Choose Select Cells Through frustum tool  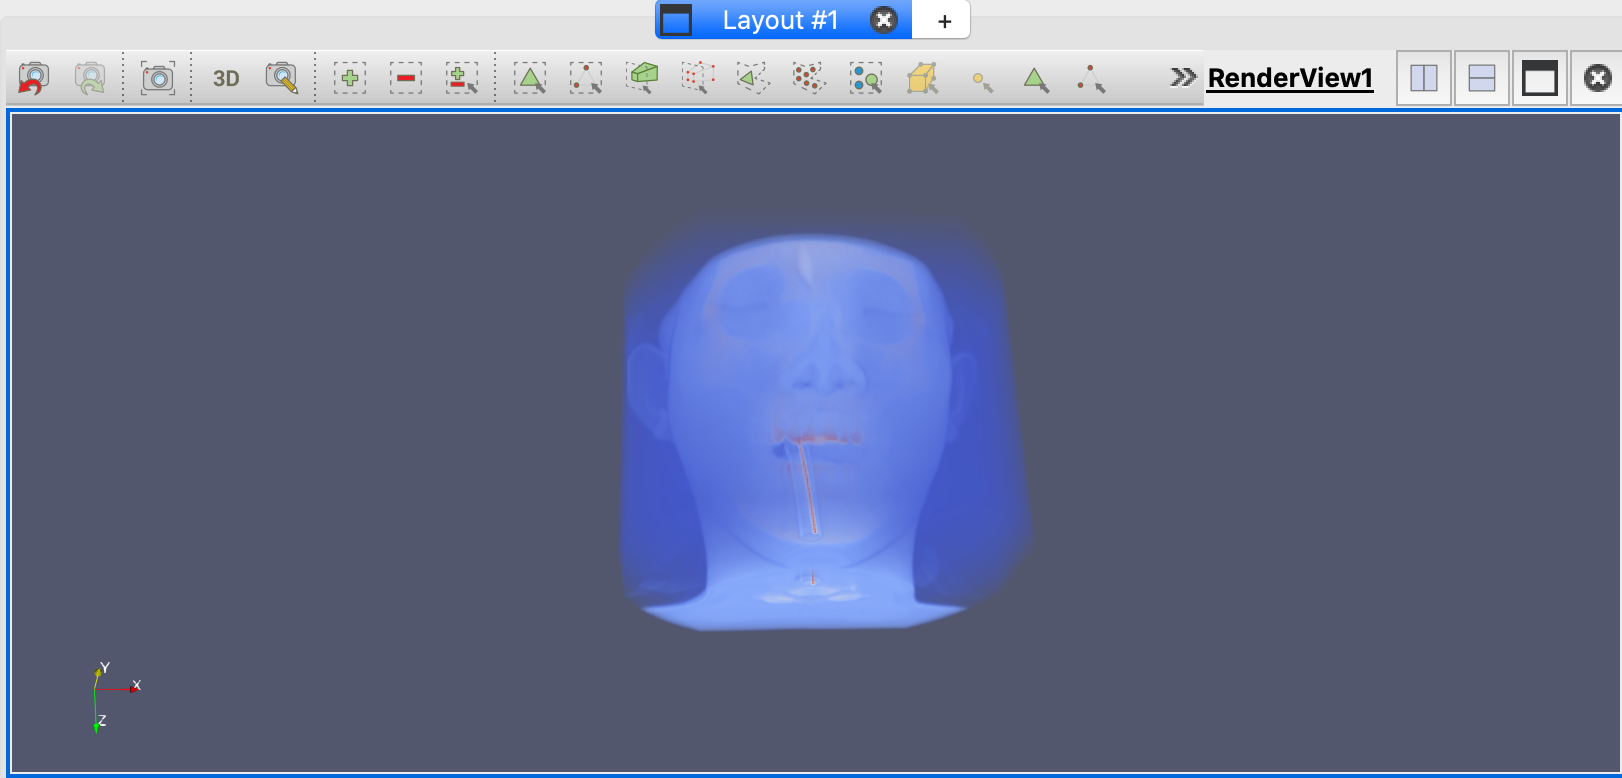point(642,78)
